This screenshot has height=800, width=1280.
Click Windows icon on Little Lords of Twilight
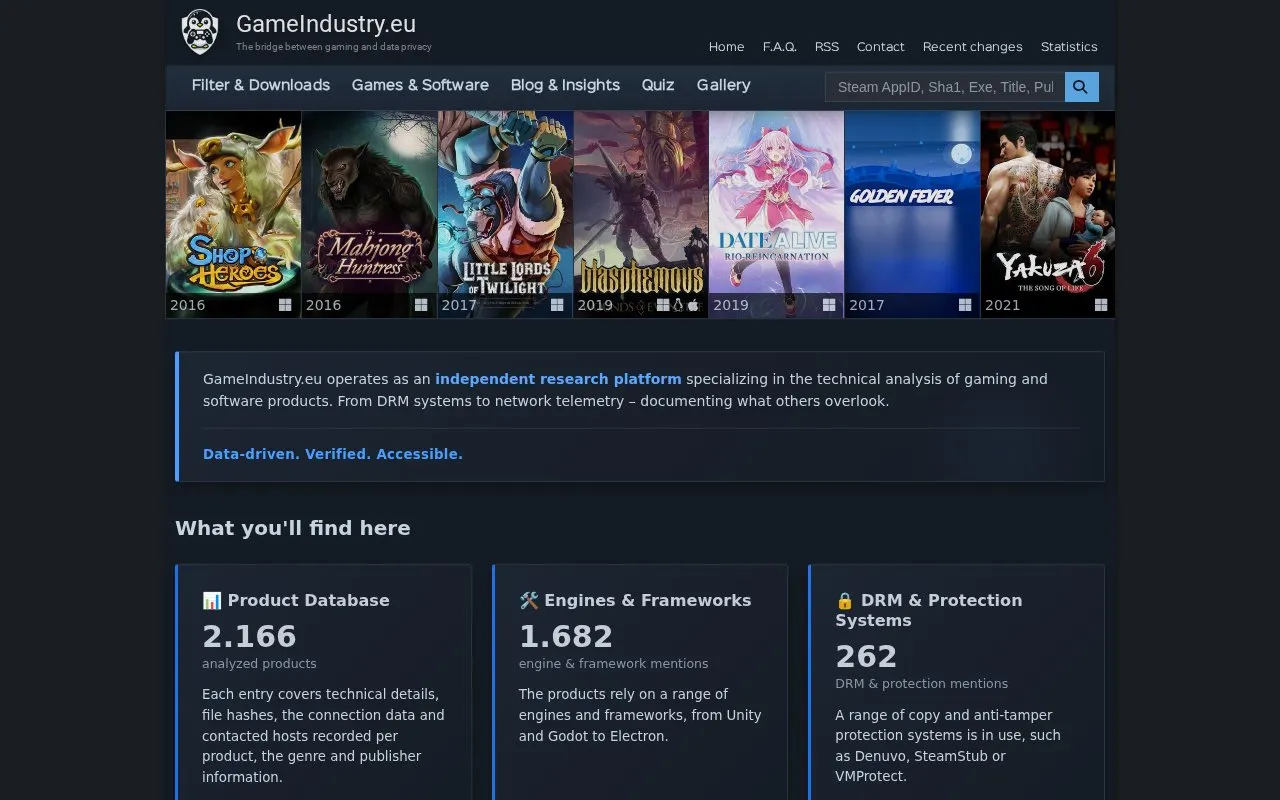point(557,305)
